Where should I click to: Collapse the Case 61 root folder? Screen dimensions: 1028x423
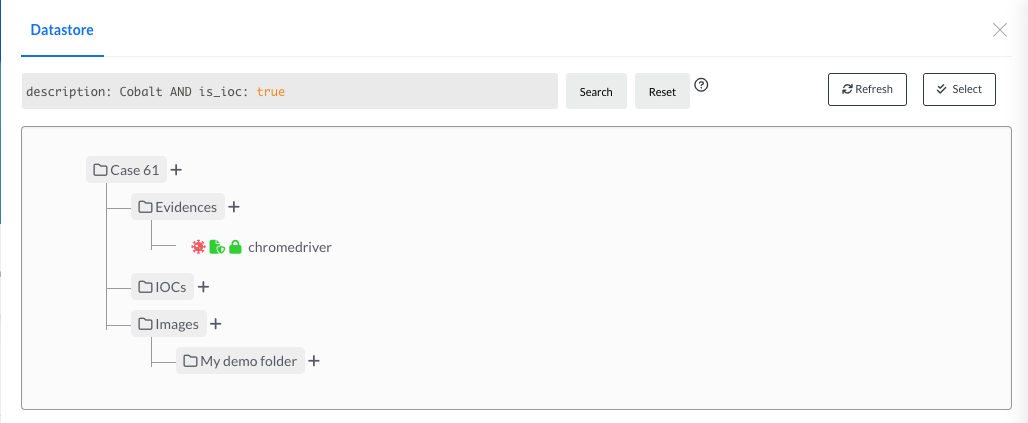click(x=125, y=170)
